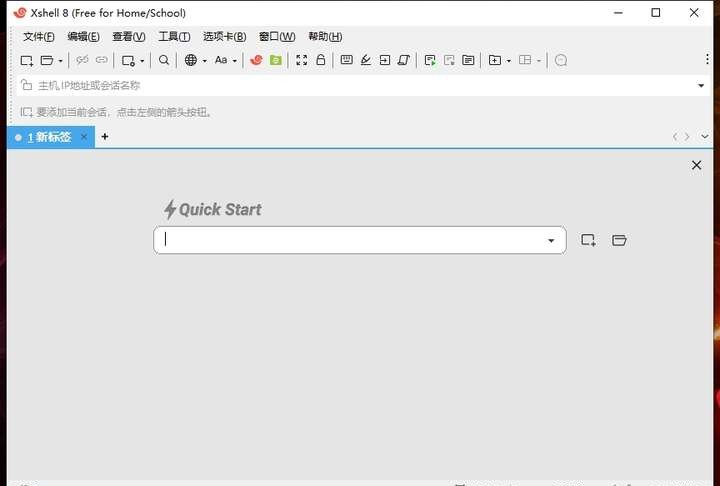The image size is (720, 486).
Task: Toggle full screen mode icon
Action: [302, 60]
